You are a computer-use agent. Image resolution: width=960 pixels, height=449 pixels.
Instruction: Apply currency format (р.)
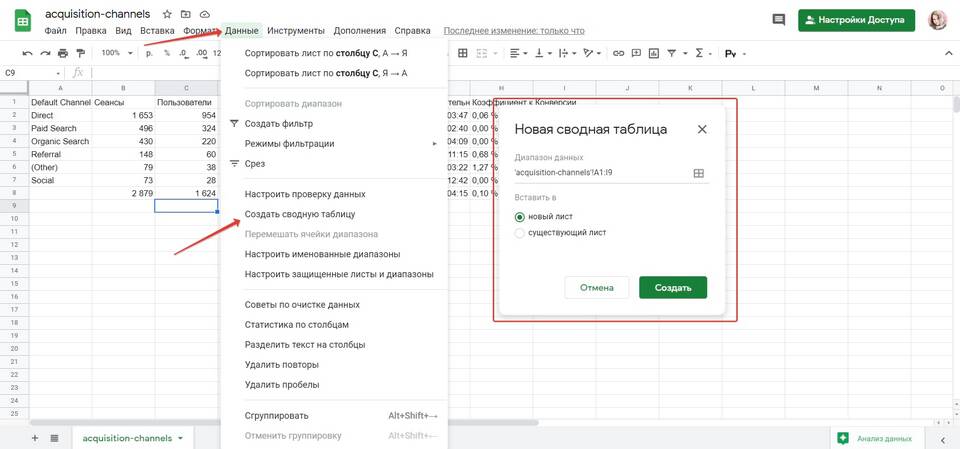[x=149, y=53]
